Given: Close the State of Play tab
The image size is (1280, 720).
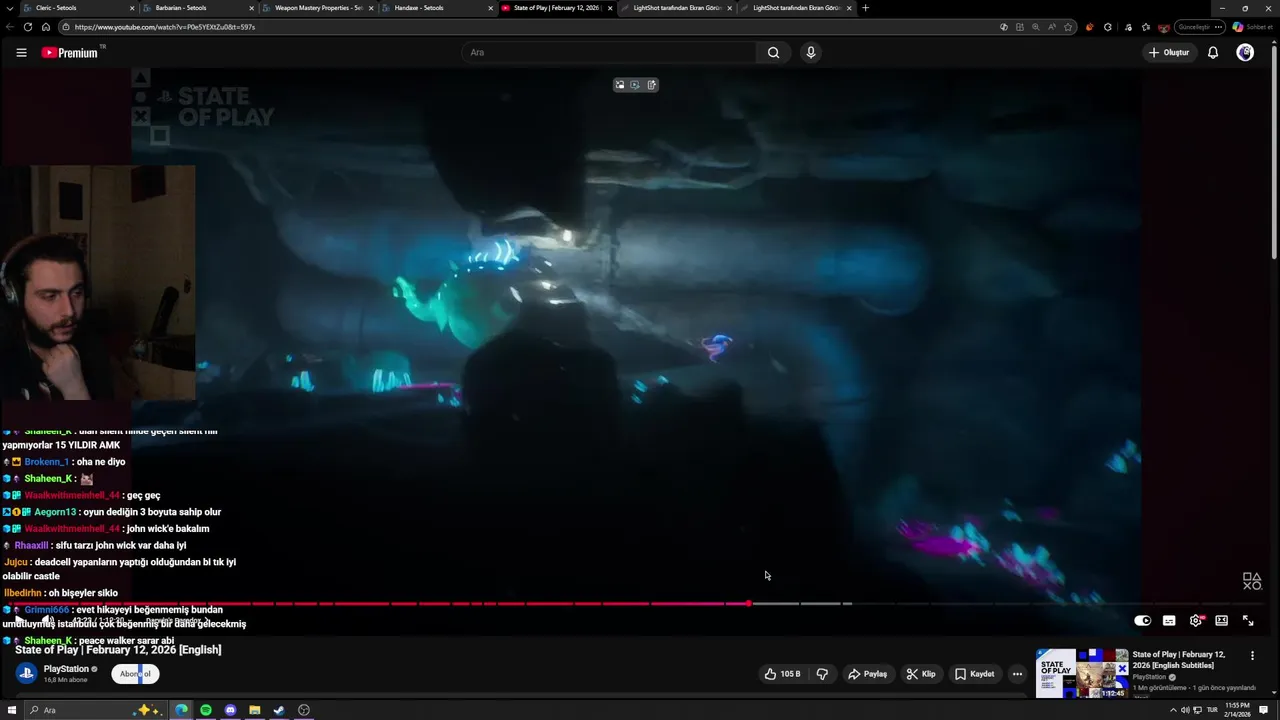Looking at the screenshot, I should point(610,8).
